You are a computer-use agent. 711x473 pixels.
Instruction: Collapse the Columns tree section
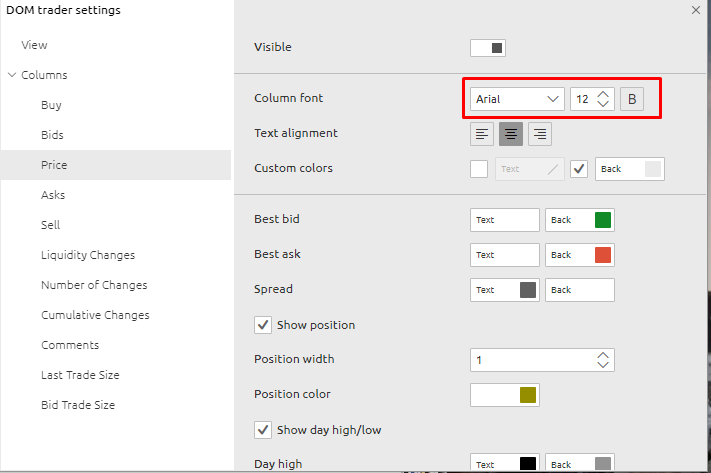coord(11,75)
